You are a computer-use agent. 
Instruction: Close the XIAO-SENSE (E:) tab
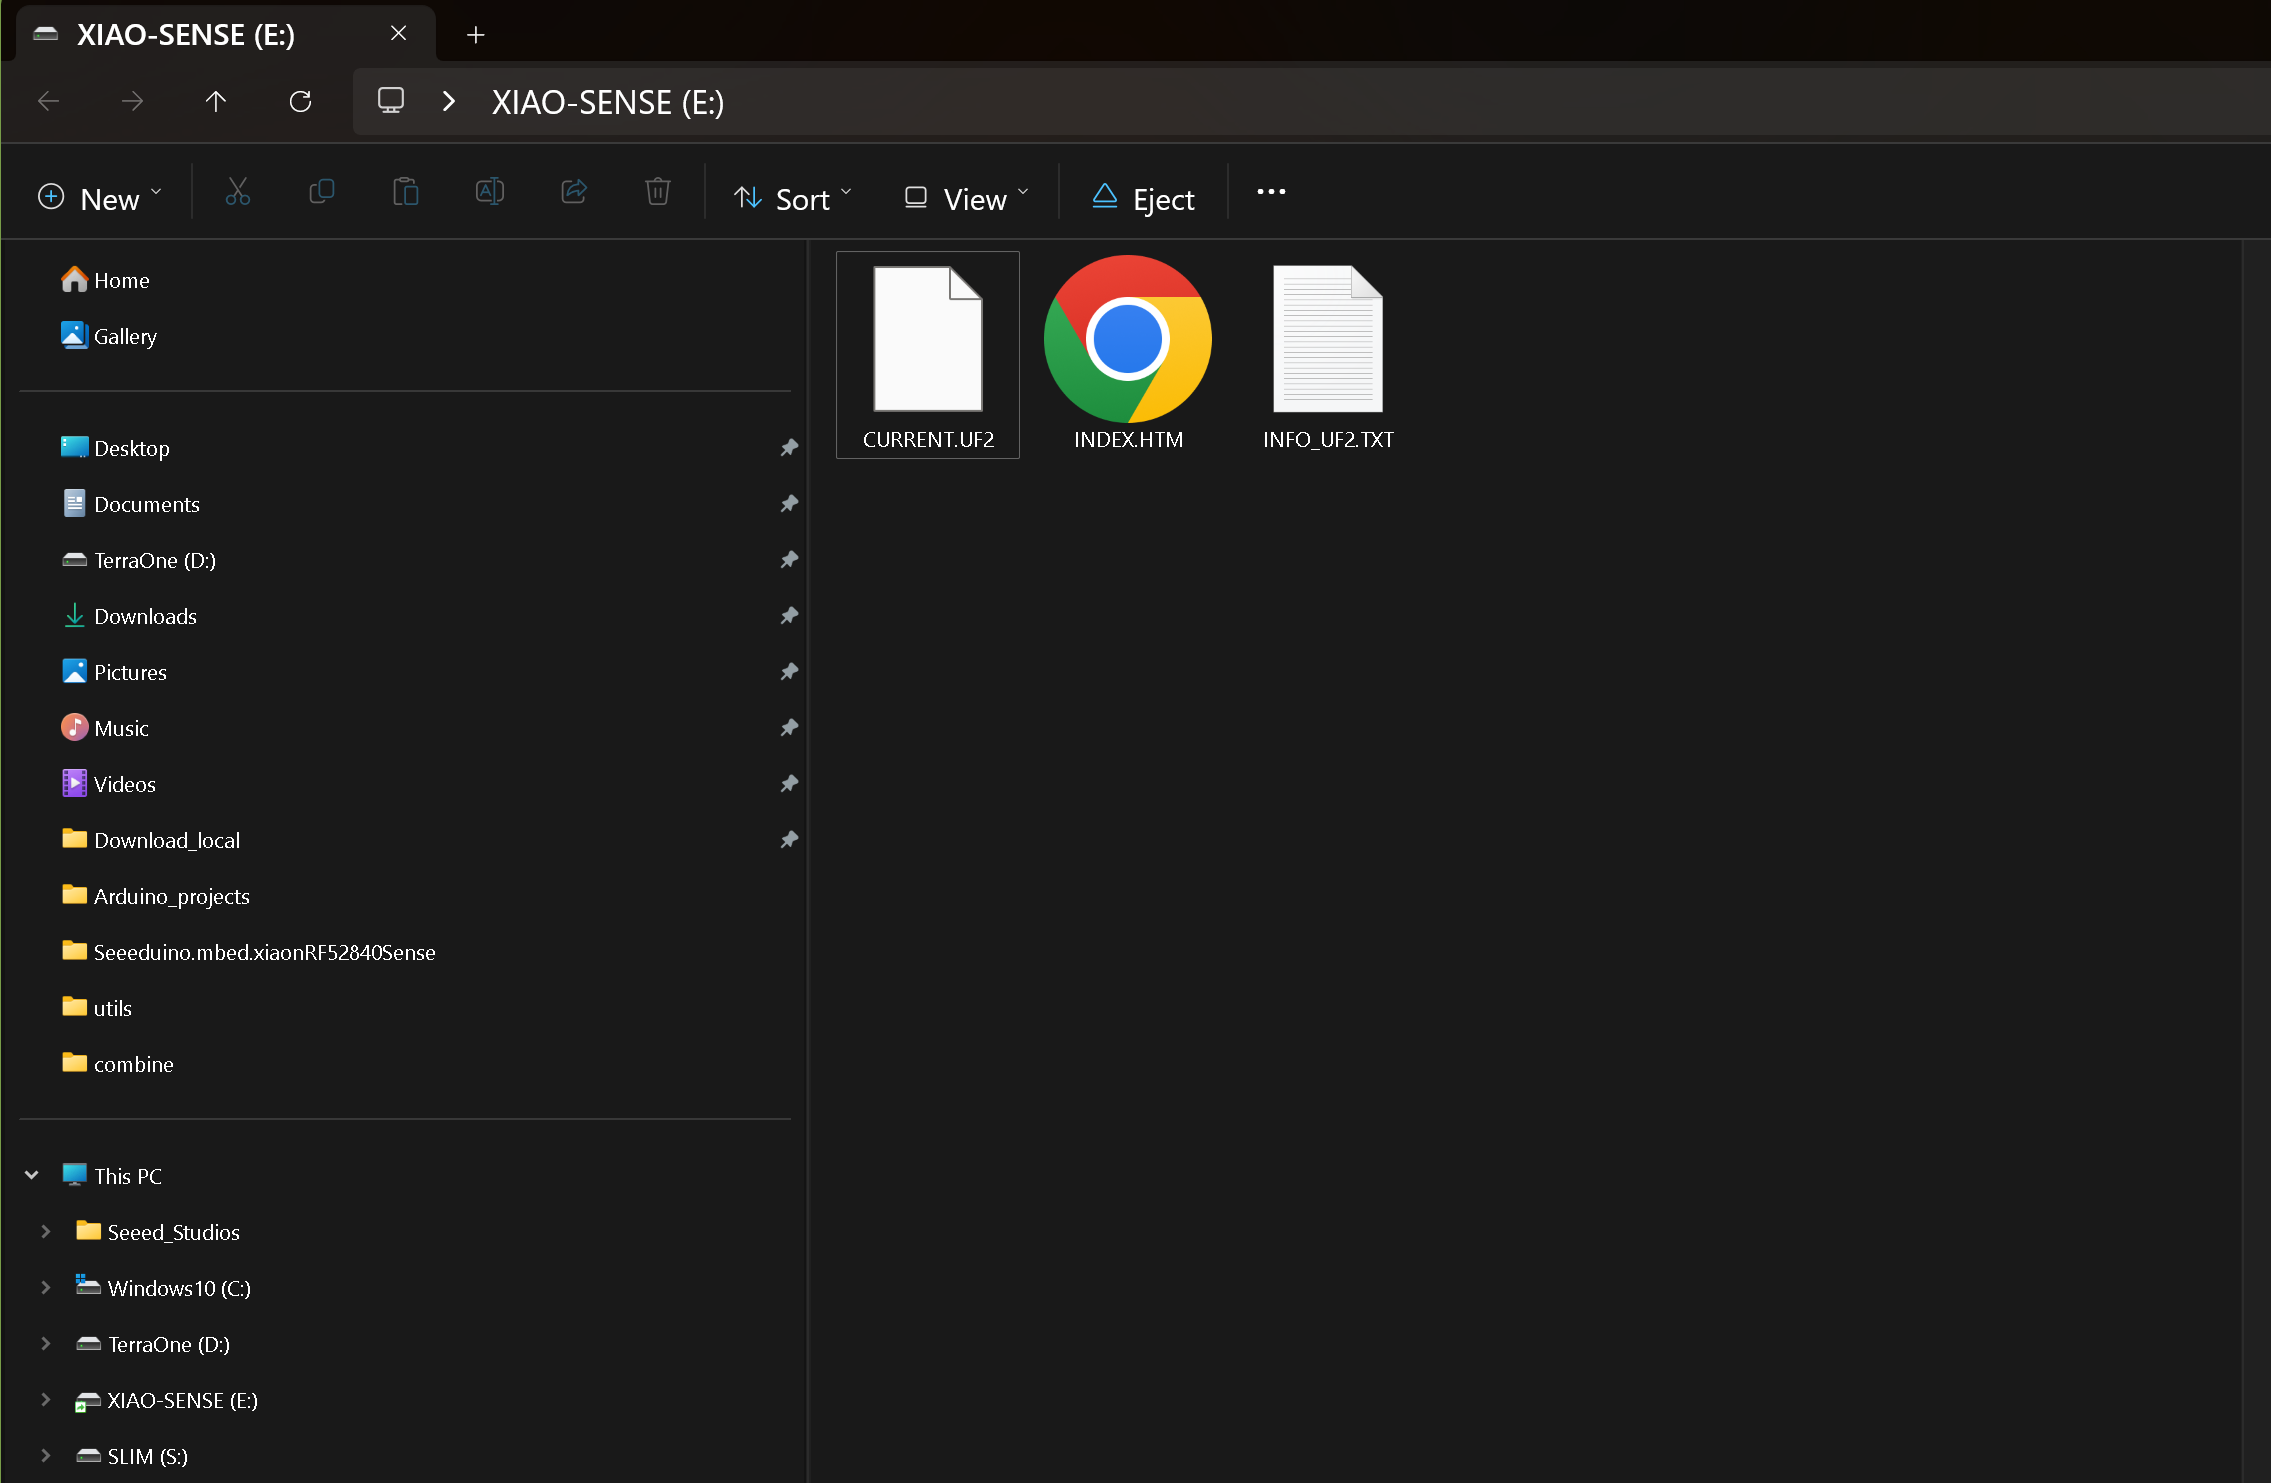[399, 34]
